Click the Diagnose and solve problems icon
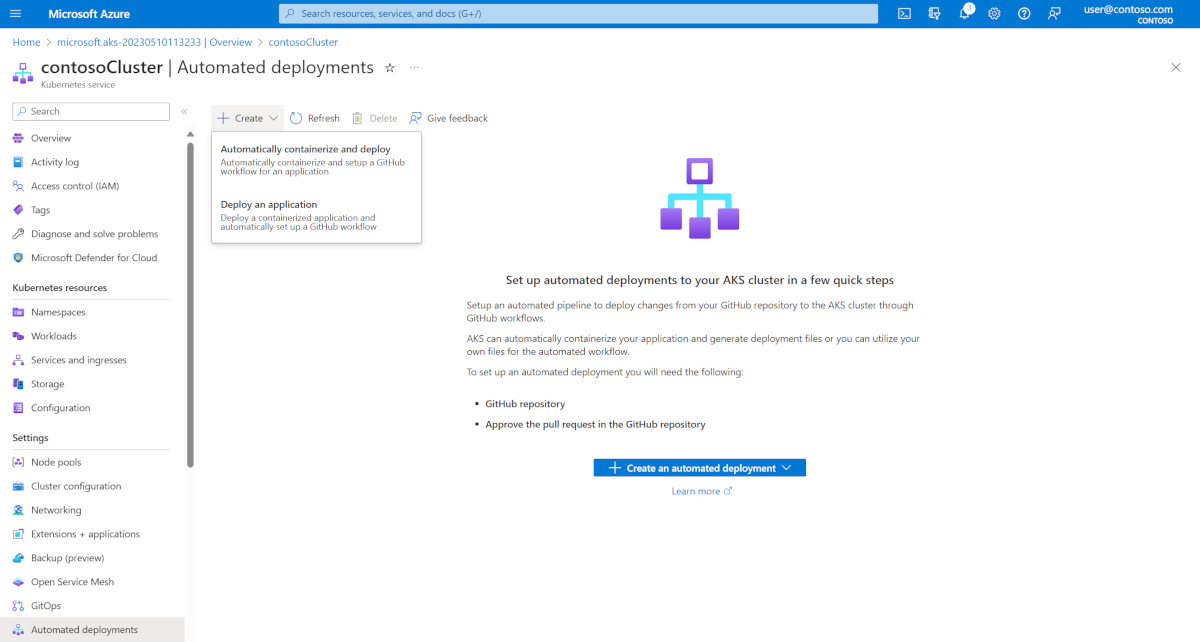Image resolution: width=1200 pixels, height=642 pixels. (x=19, y=234)
